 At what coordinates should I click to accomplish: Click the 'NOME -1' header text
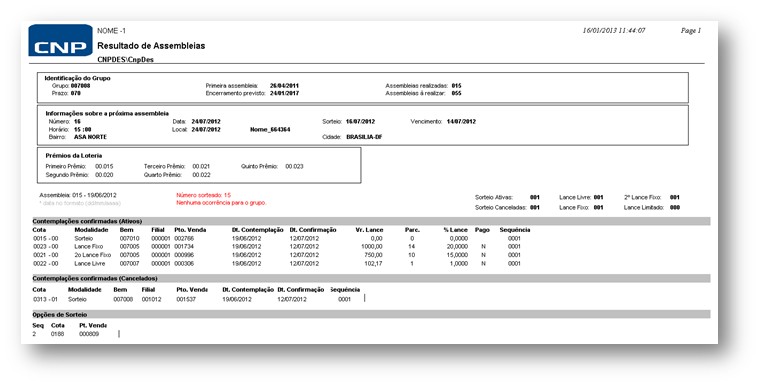tap(111, 31)
